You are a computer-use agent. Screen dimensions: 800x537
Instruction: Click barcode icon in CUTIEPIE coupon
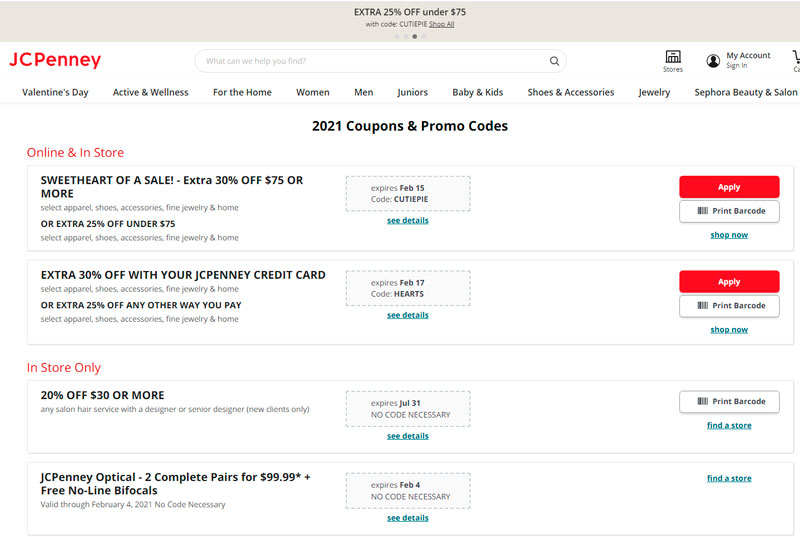click(703, 211)
